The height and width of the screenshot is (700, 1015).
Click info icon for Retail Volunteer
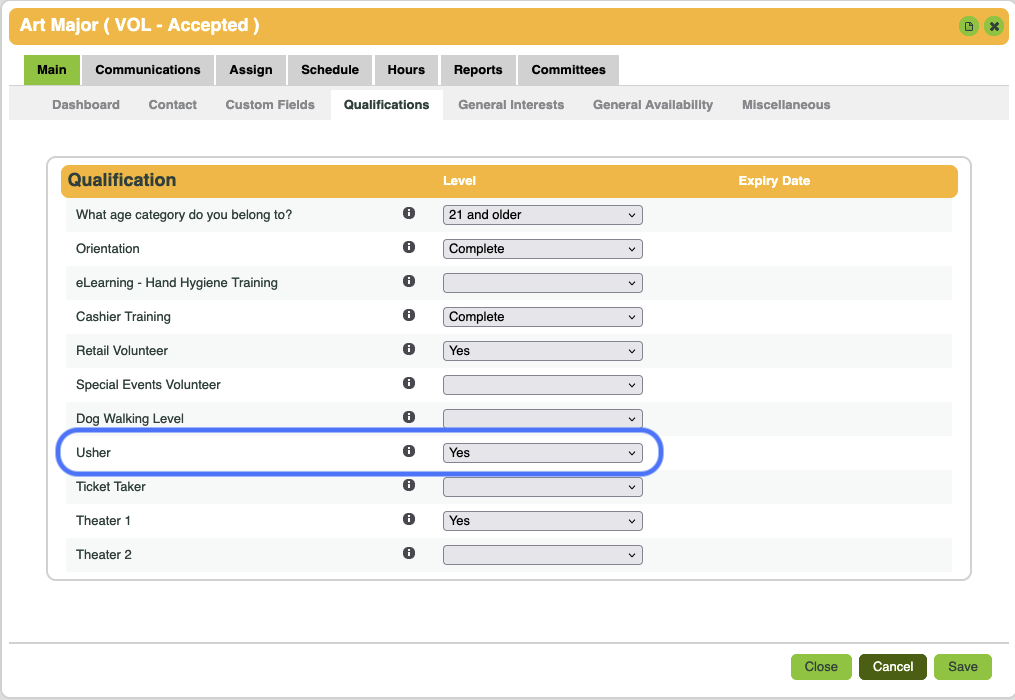coord(408,349)
